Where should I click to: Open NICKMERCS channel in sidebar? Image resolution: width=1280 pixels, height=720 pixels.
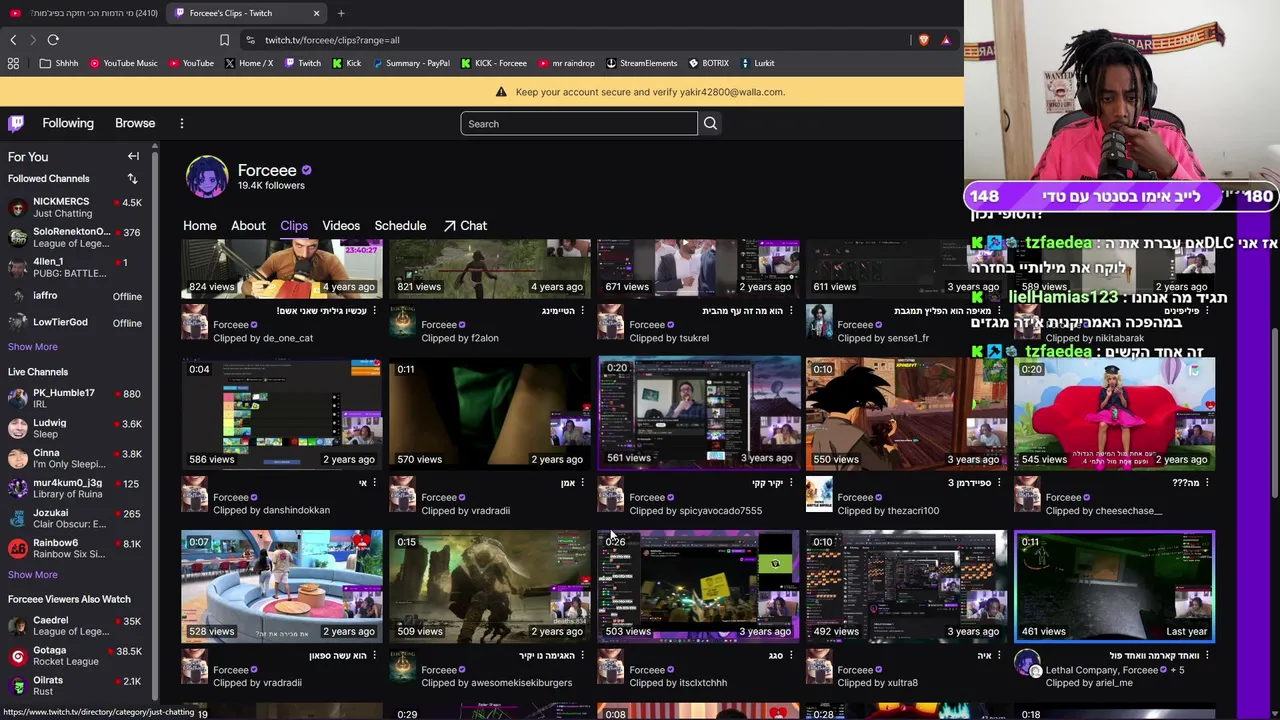click(x=76, y=207)
